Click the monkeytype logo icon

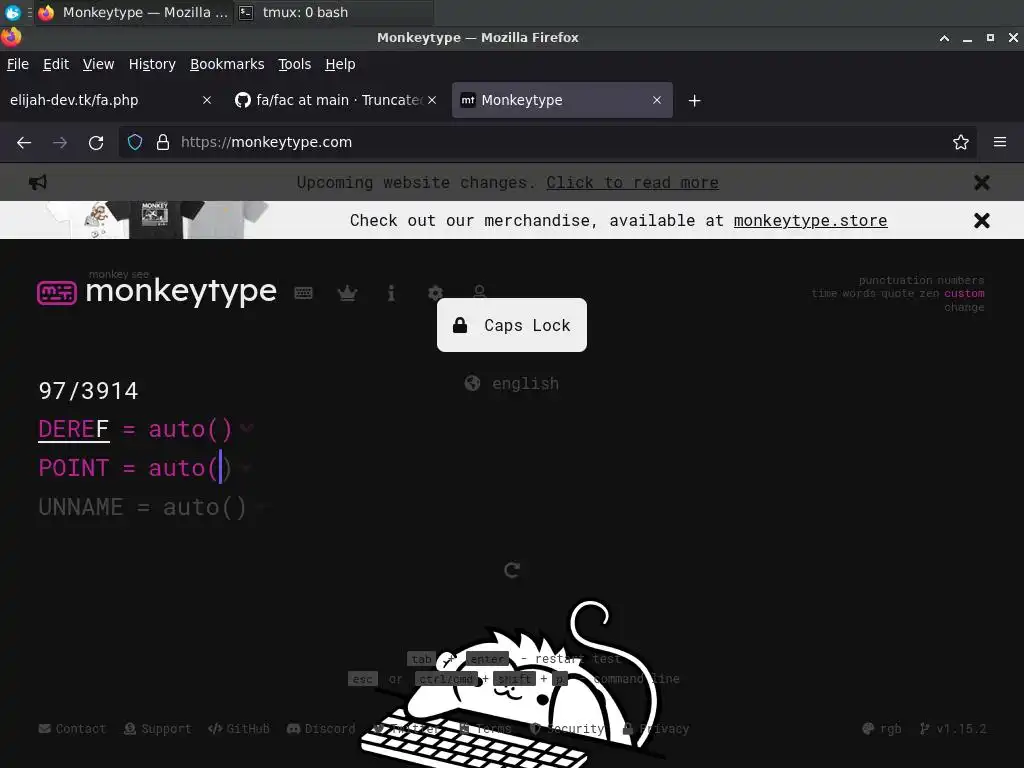pos(57,293)
